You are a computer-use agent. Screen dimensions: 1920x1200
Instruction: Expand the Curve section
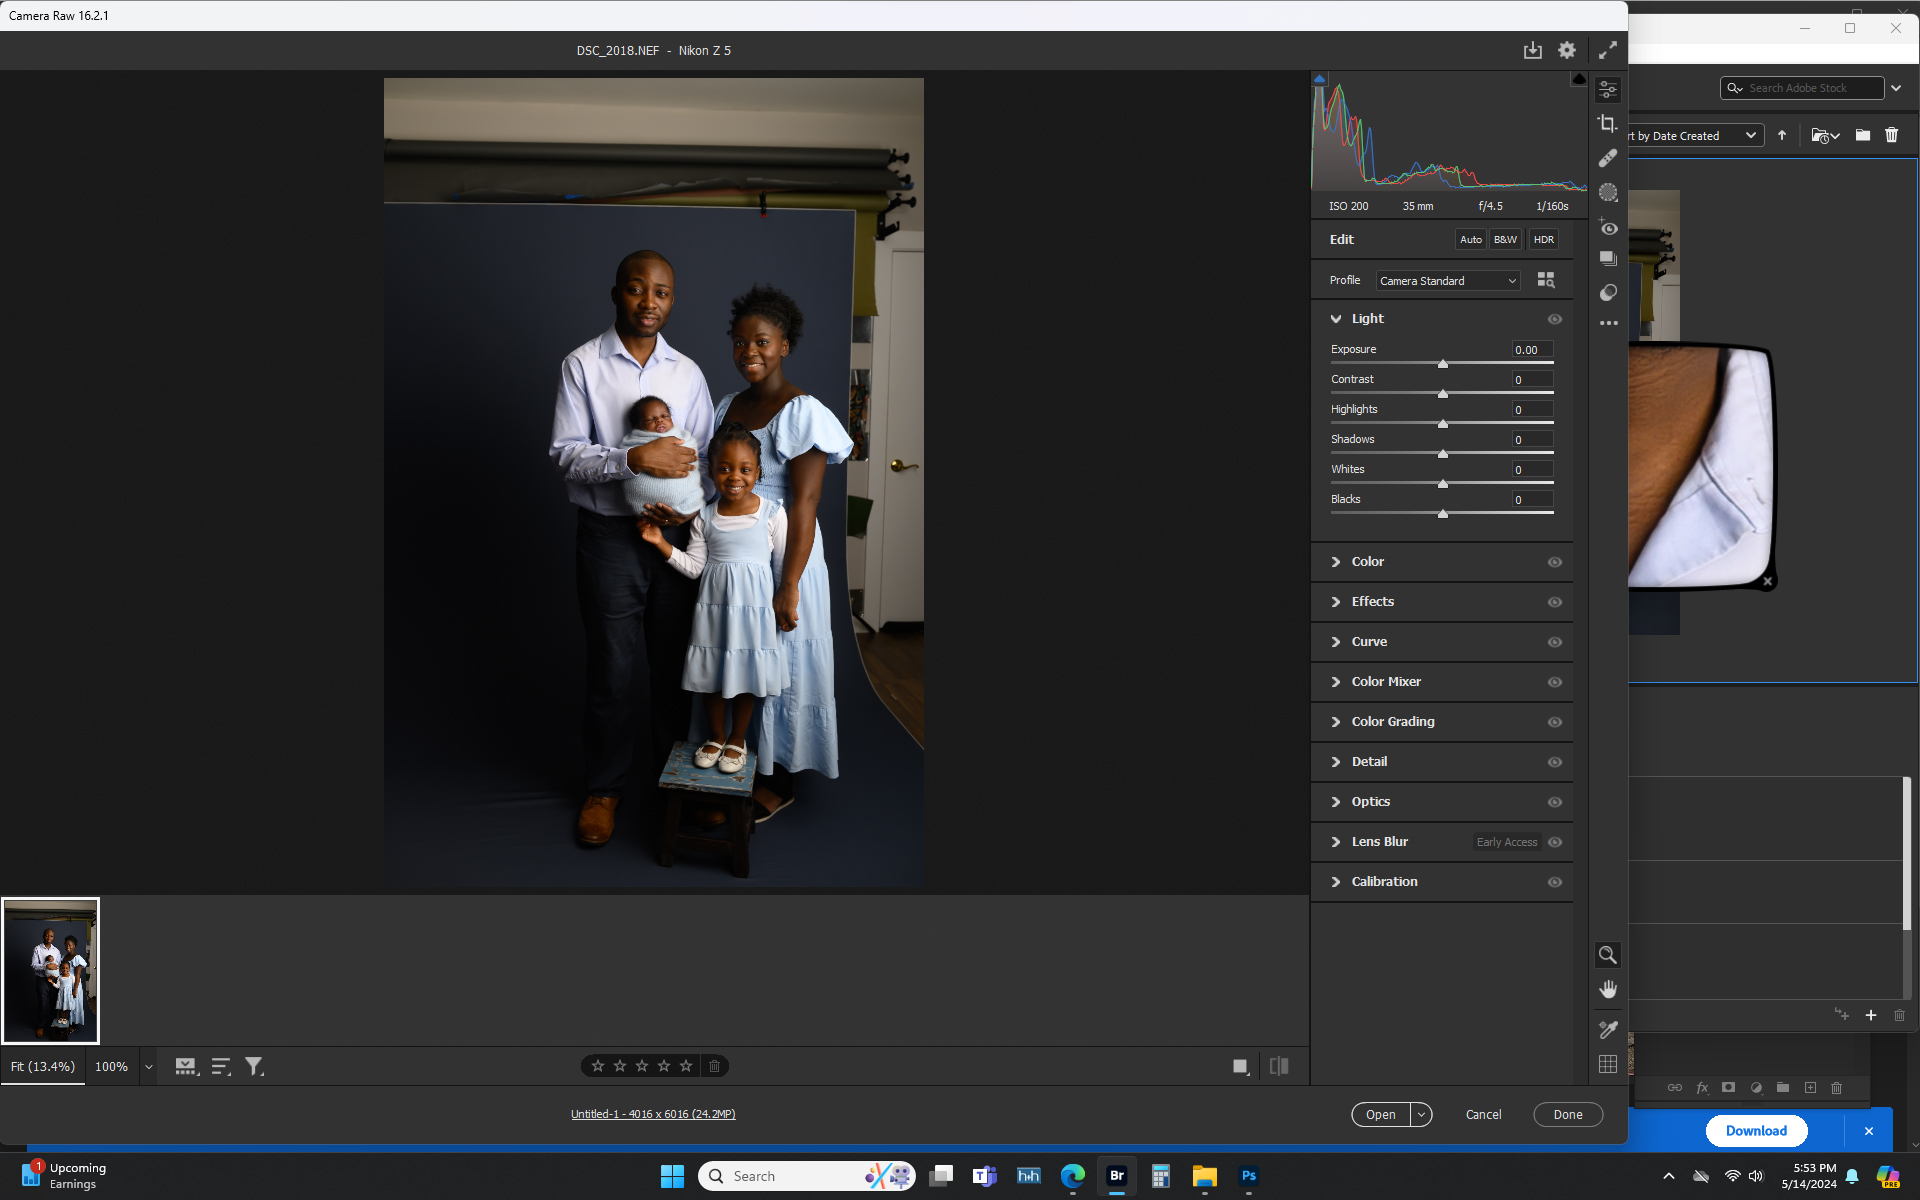1337,642
